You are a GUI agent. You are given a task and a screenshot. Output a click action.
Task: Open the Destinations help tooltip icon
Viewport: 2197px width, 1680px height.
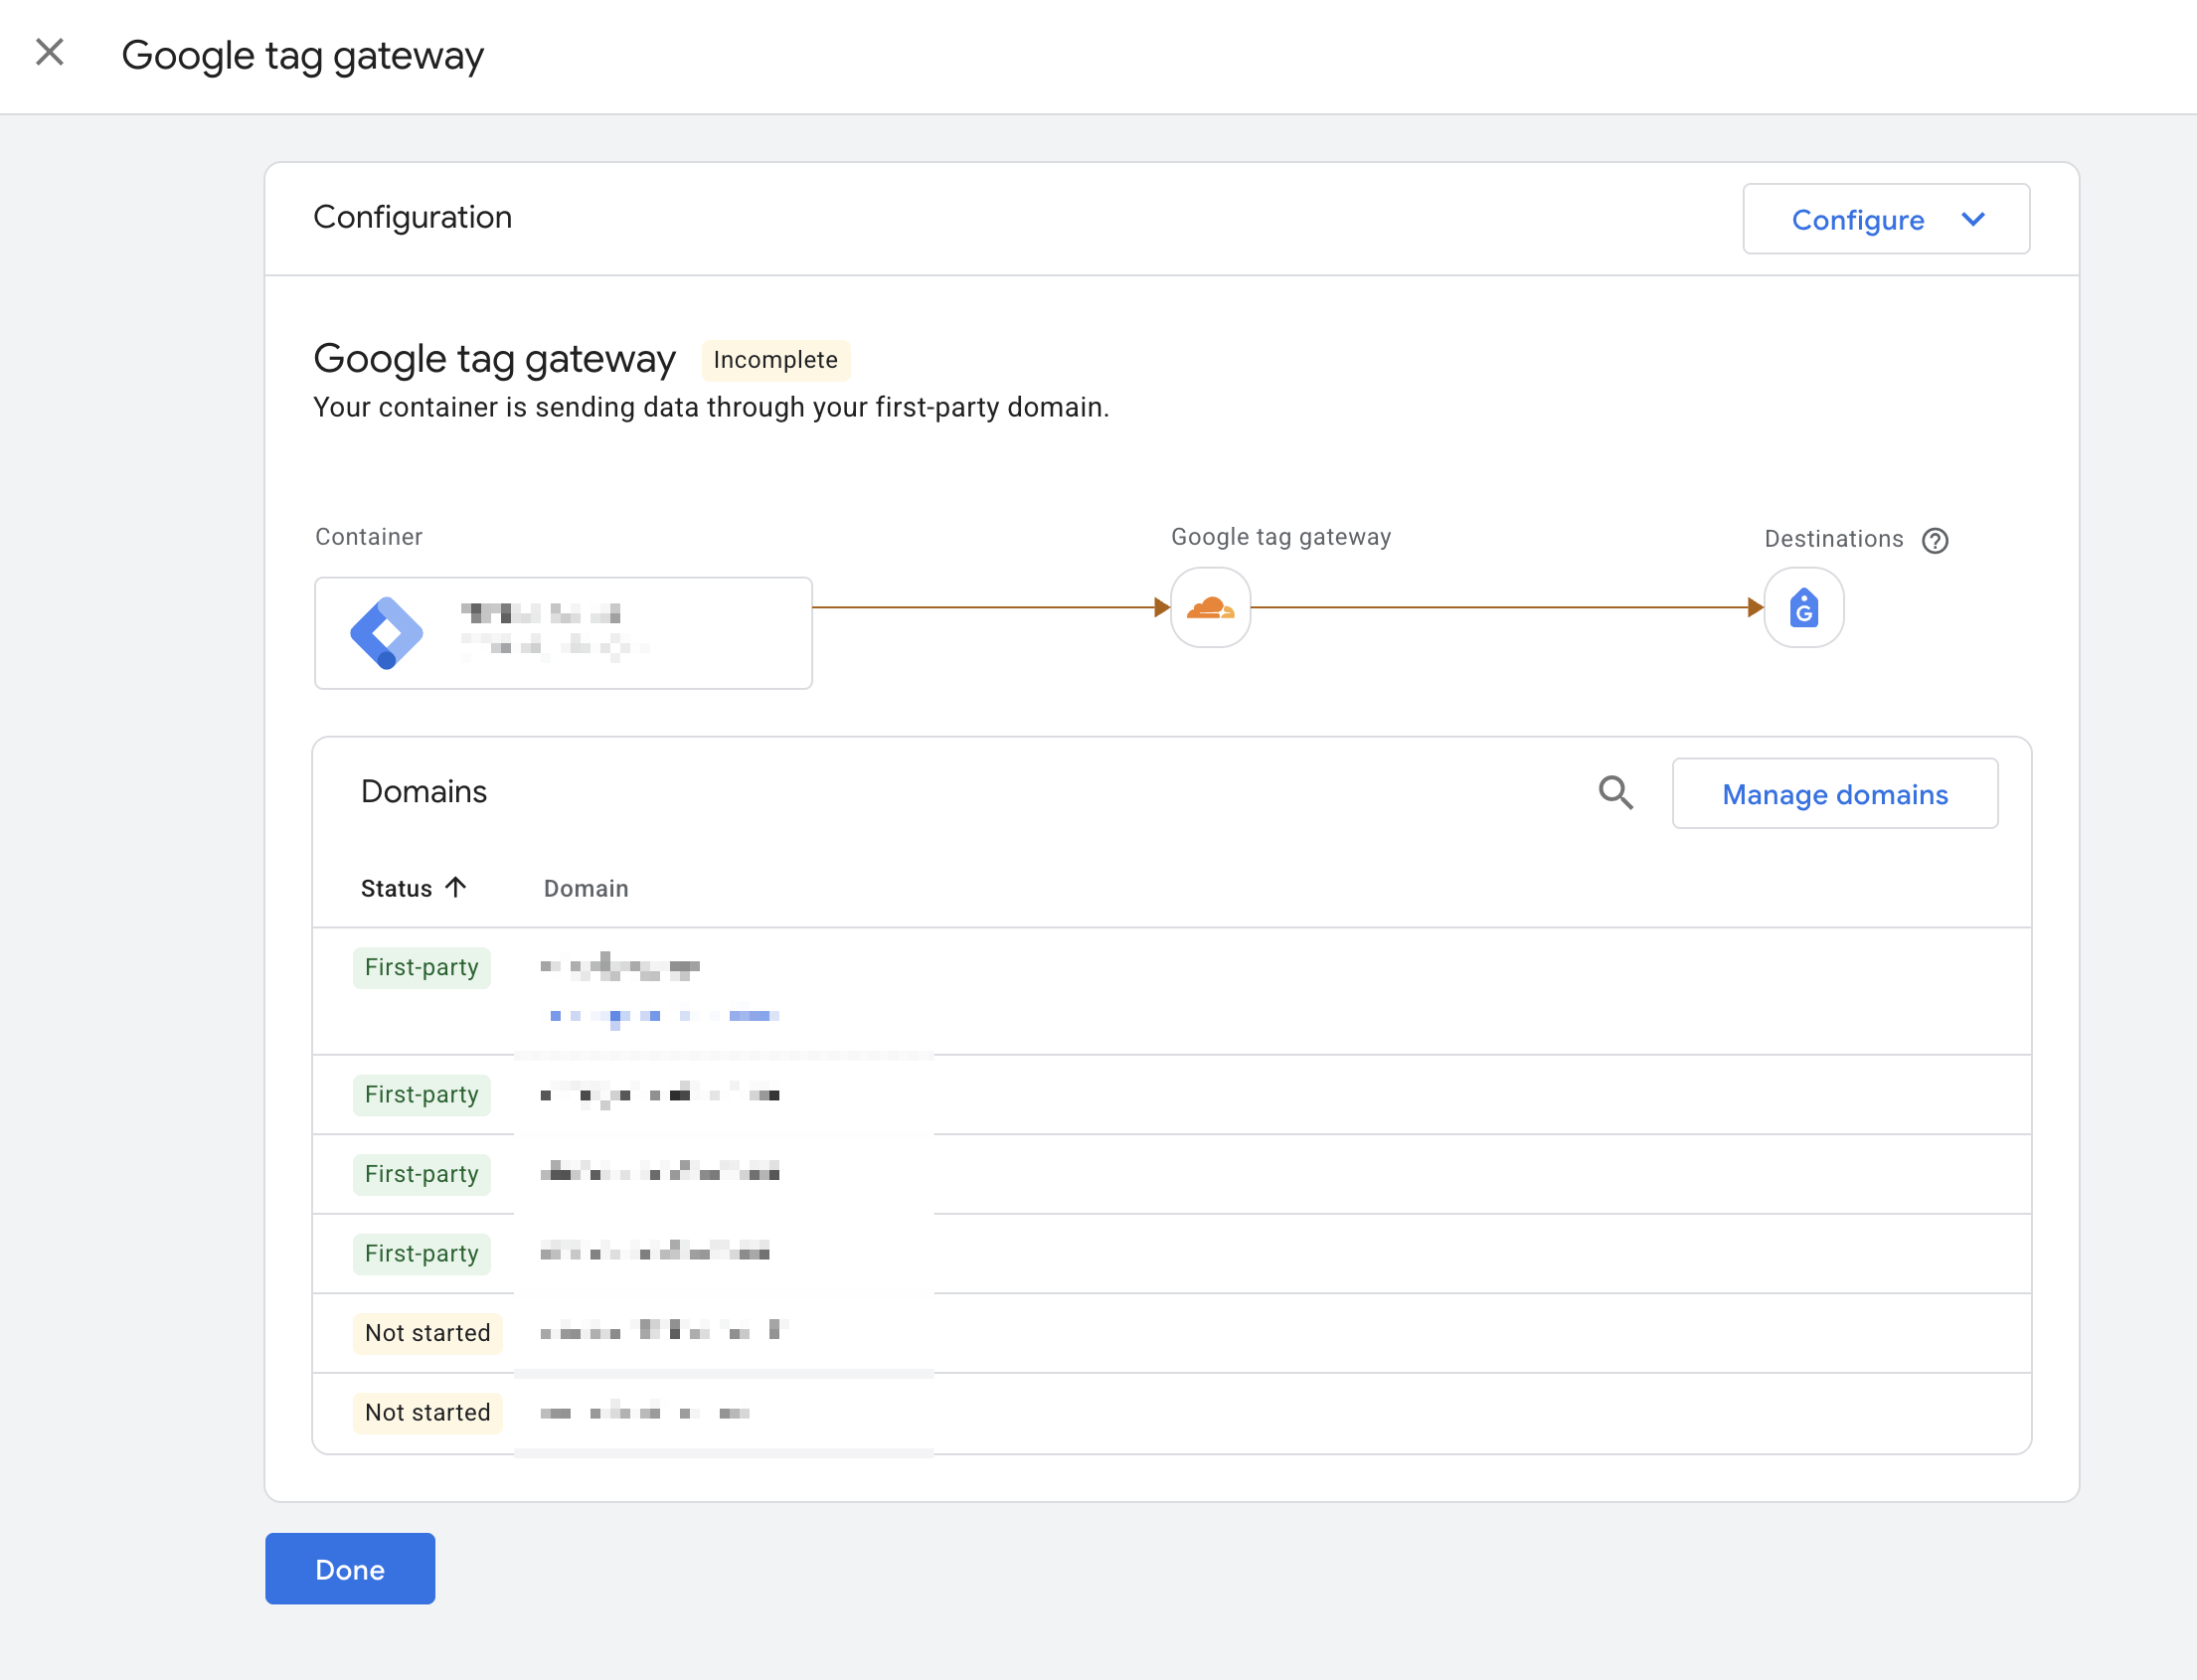[1935, 540]
